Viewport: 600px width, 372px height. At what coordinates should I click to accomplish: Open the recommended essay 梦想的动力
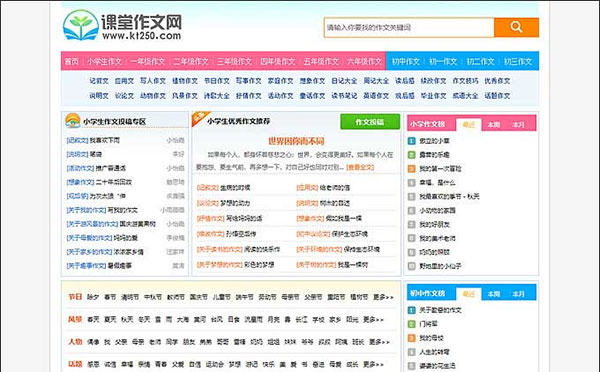point(235,203)
